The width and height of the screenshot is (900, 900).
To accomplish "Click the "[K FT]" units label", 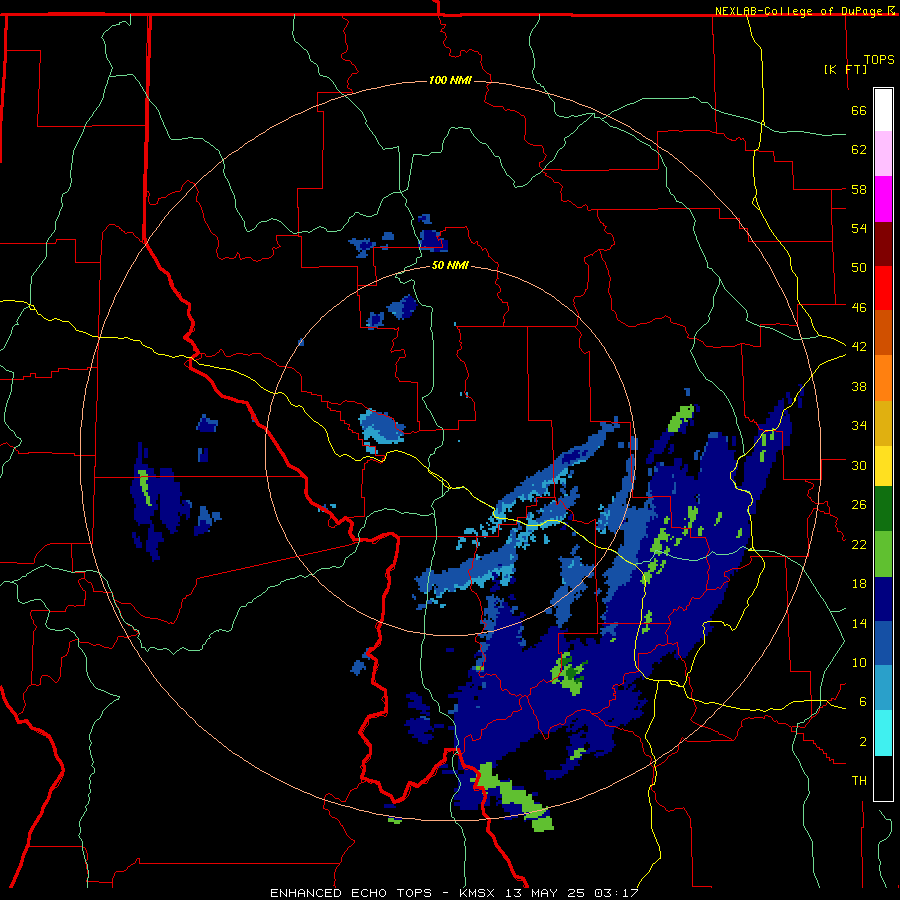I will 845,69.
